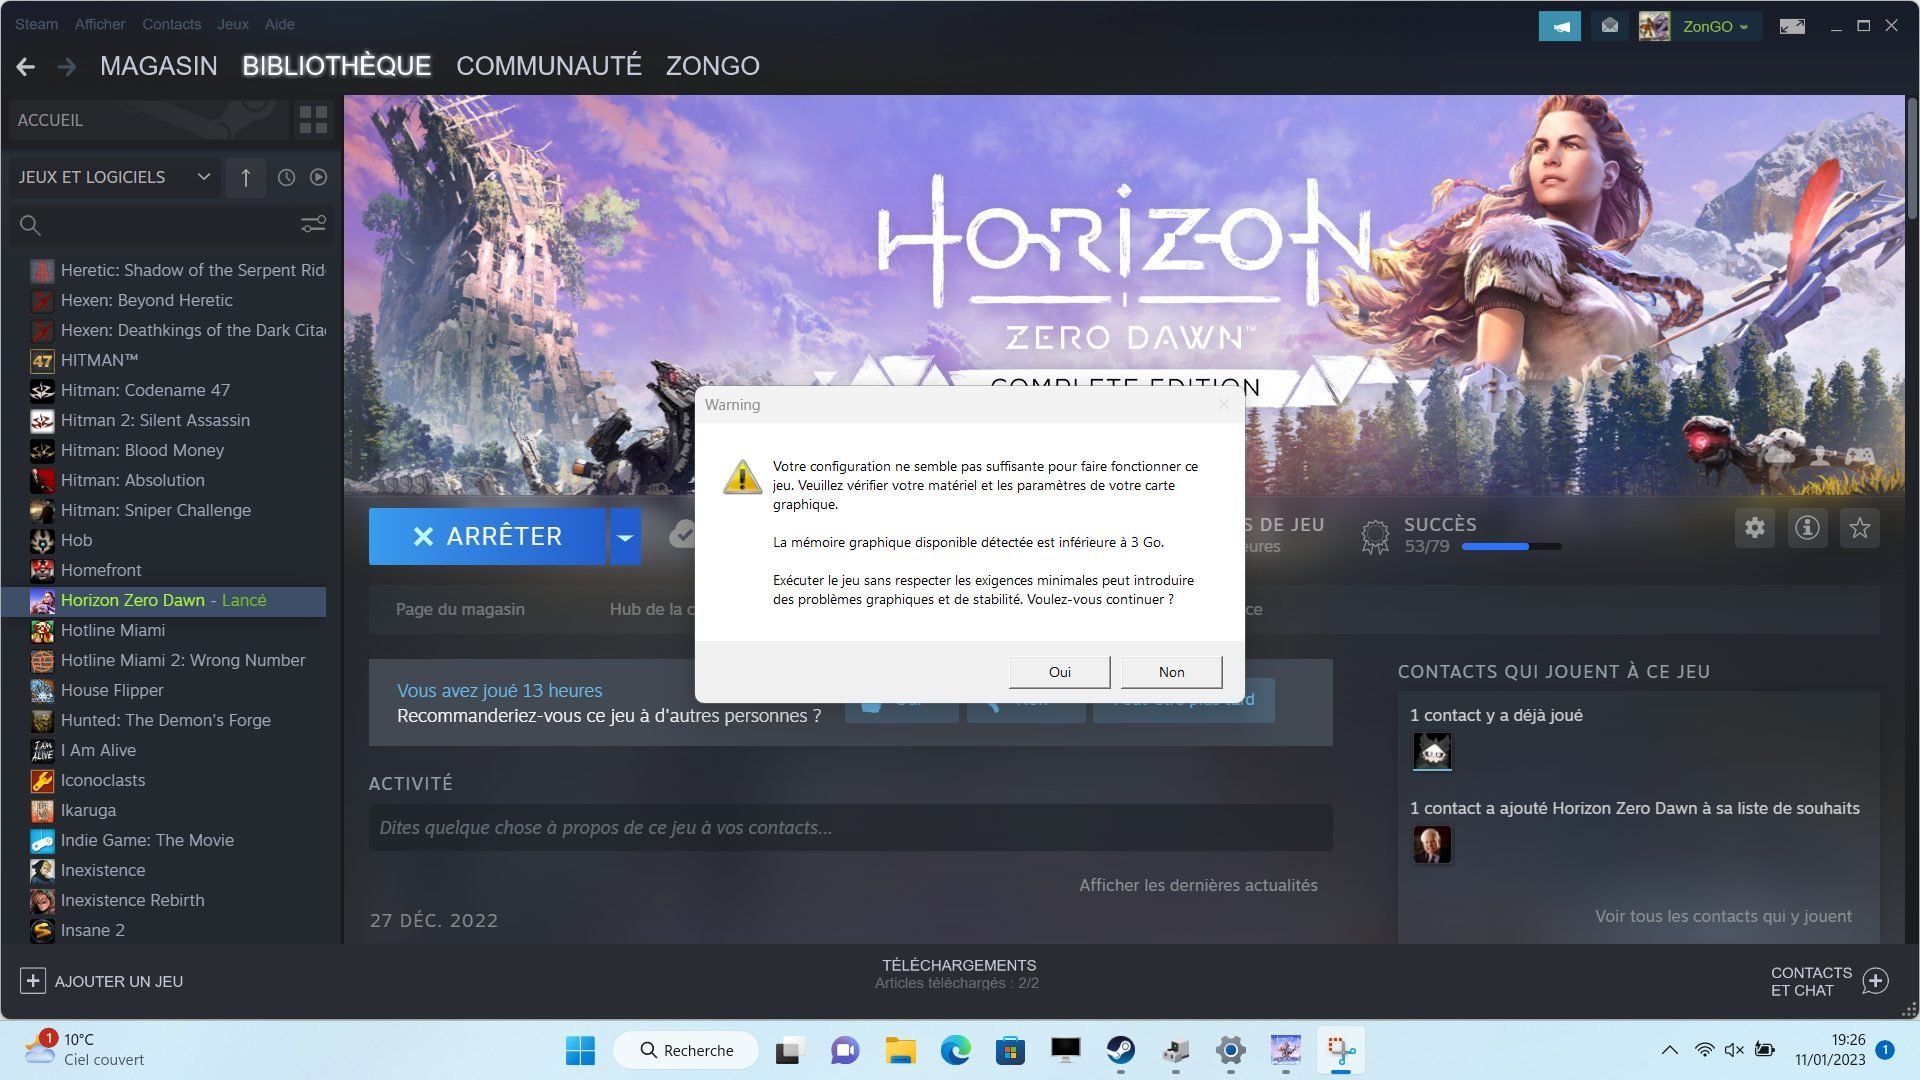The image size is (1920, 1080).
Task: Open wishlist contact avatar thumbnail
Action: coord(1432,845)
